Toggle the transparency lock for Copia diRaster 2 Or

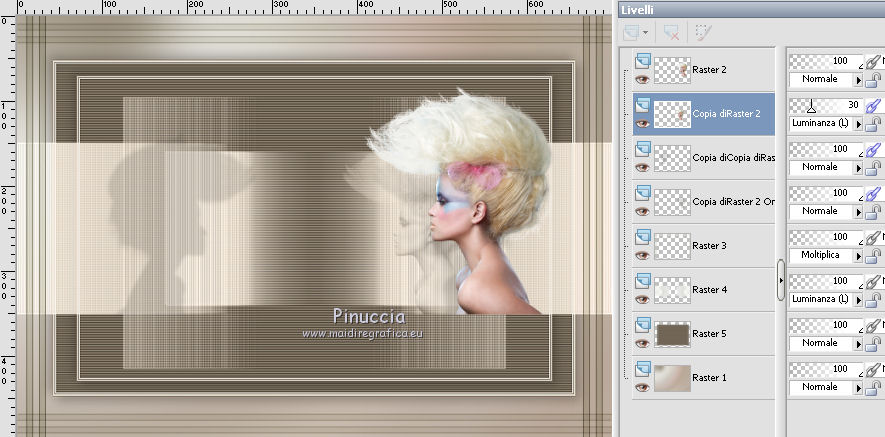(873, 212)
